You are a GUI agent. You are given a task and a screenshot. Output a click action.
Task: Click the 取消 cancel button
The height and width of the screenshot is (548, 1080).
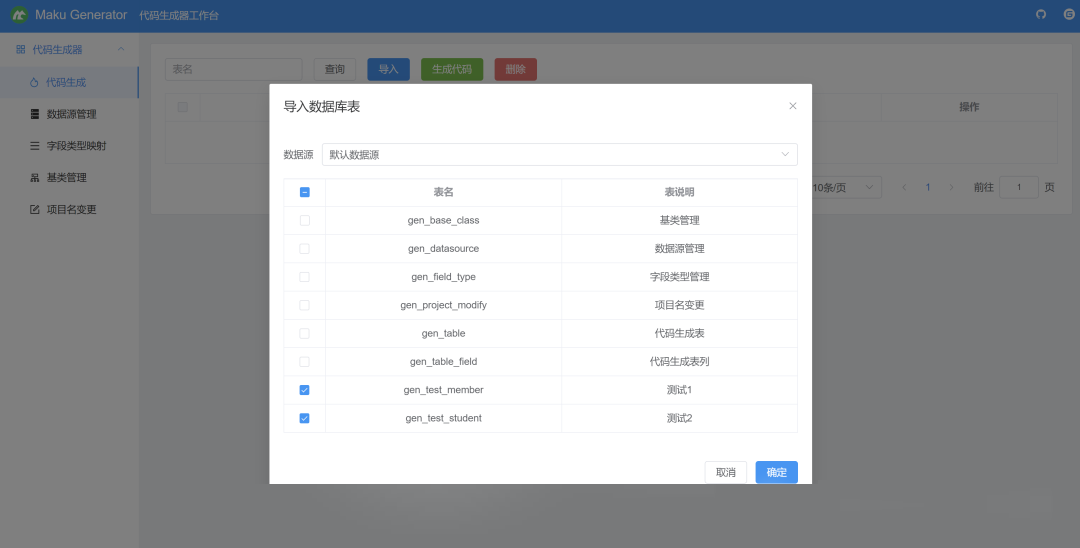[725, 472]
